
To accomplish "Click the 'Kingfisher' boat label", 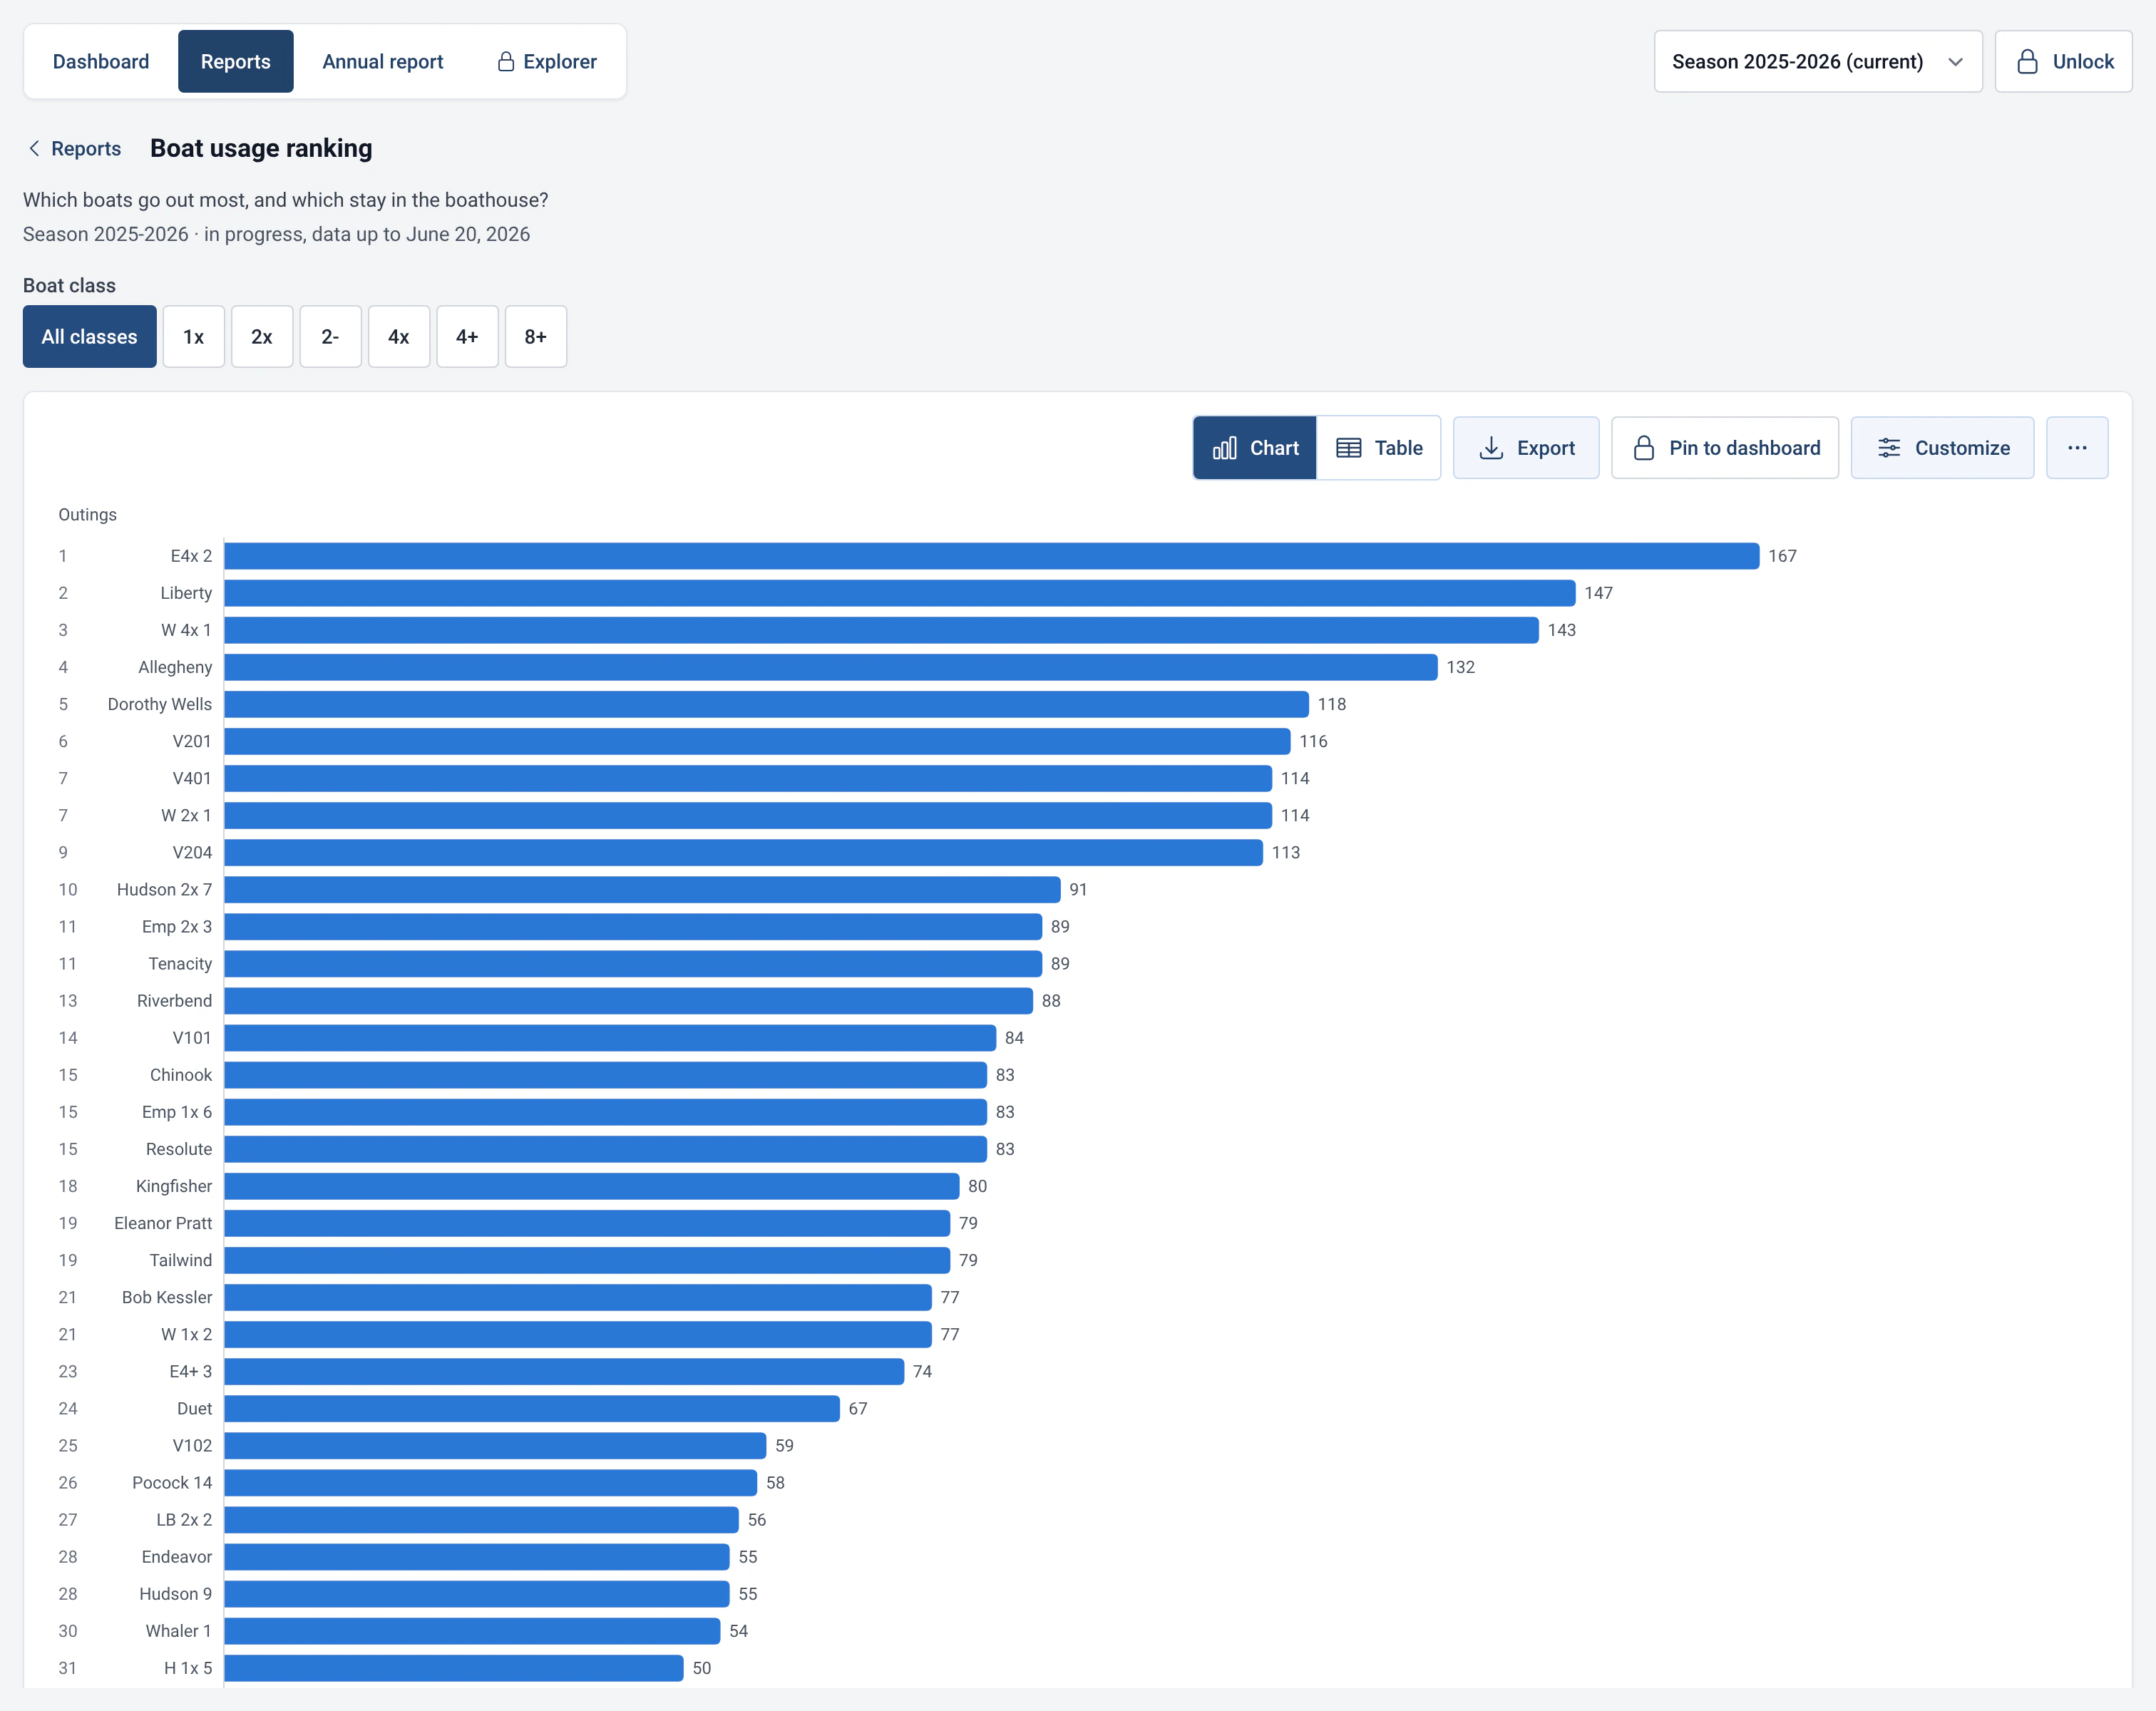I will coord(174,1186).
